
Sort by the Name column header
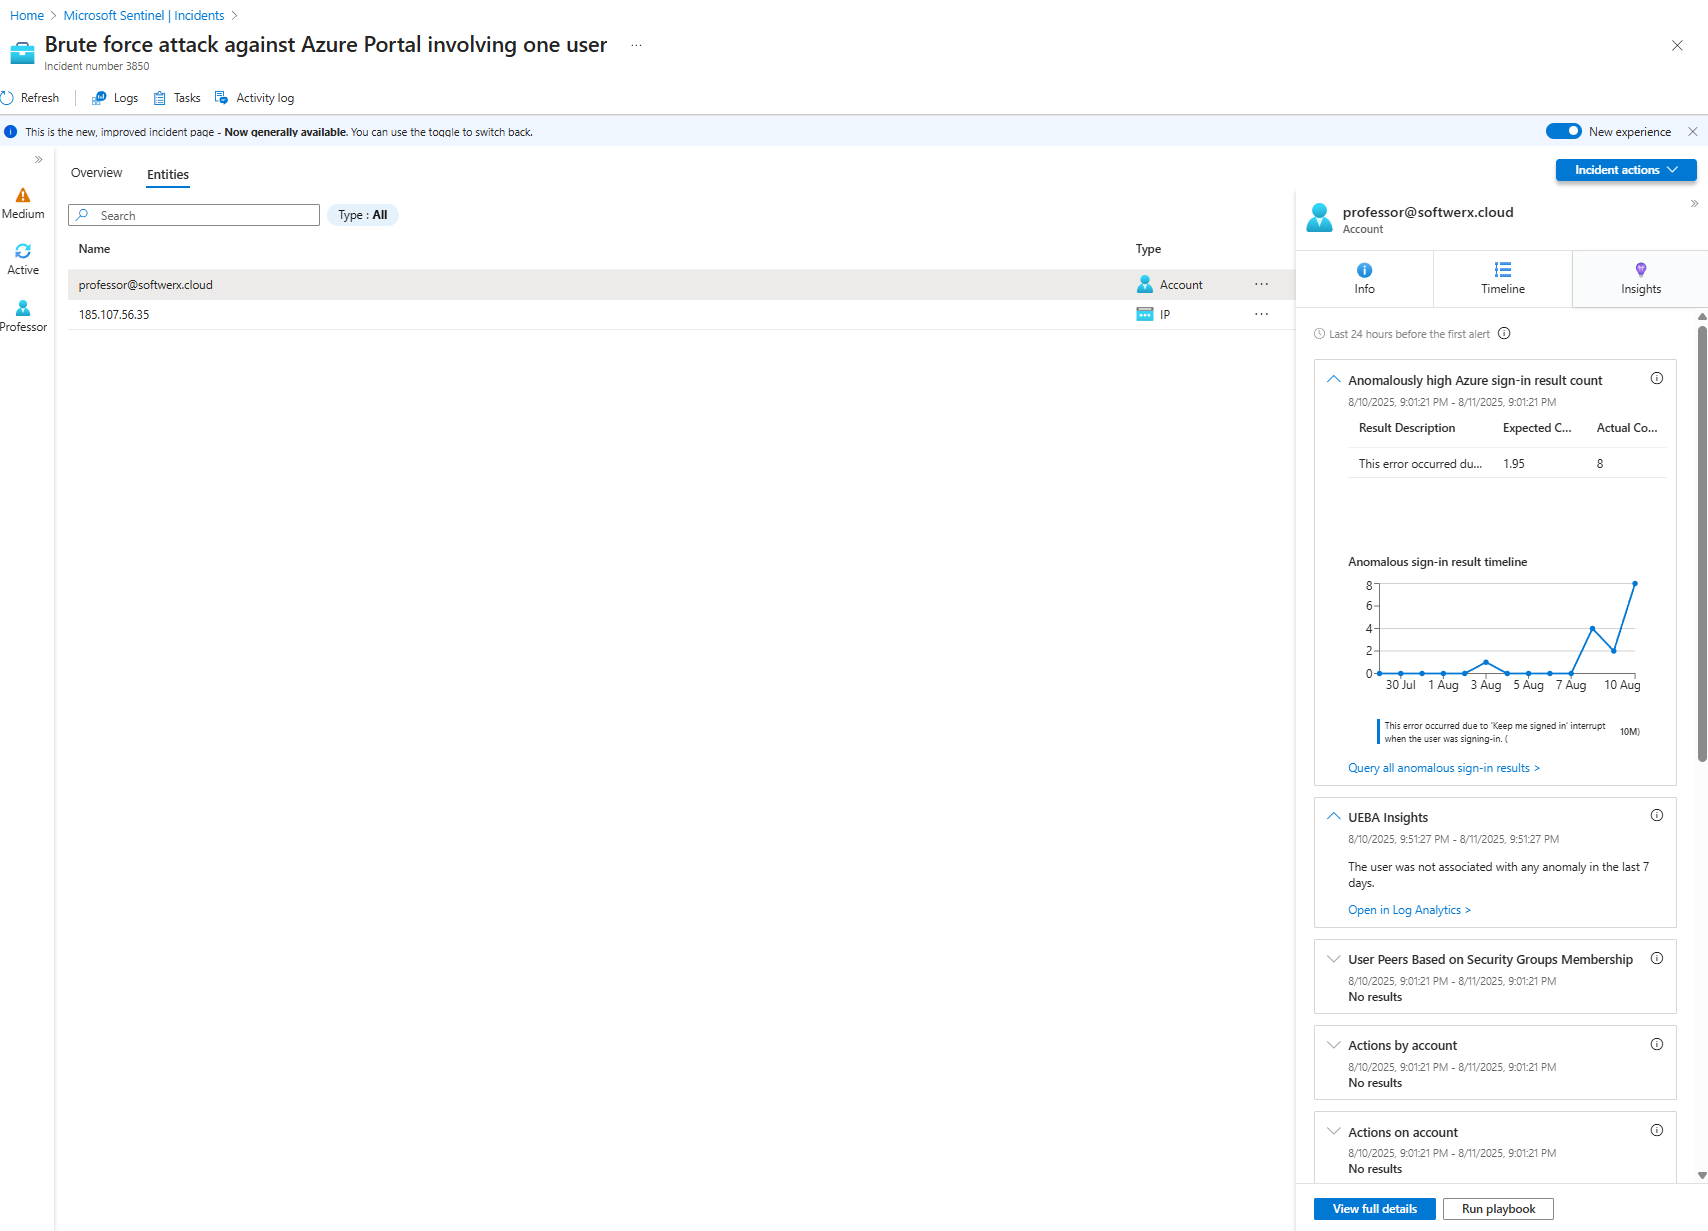94,249
